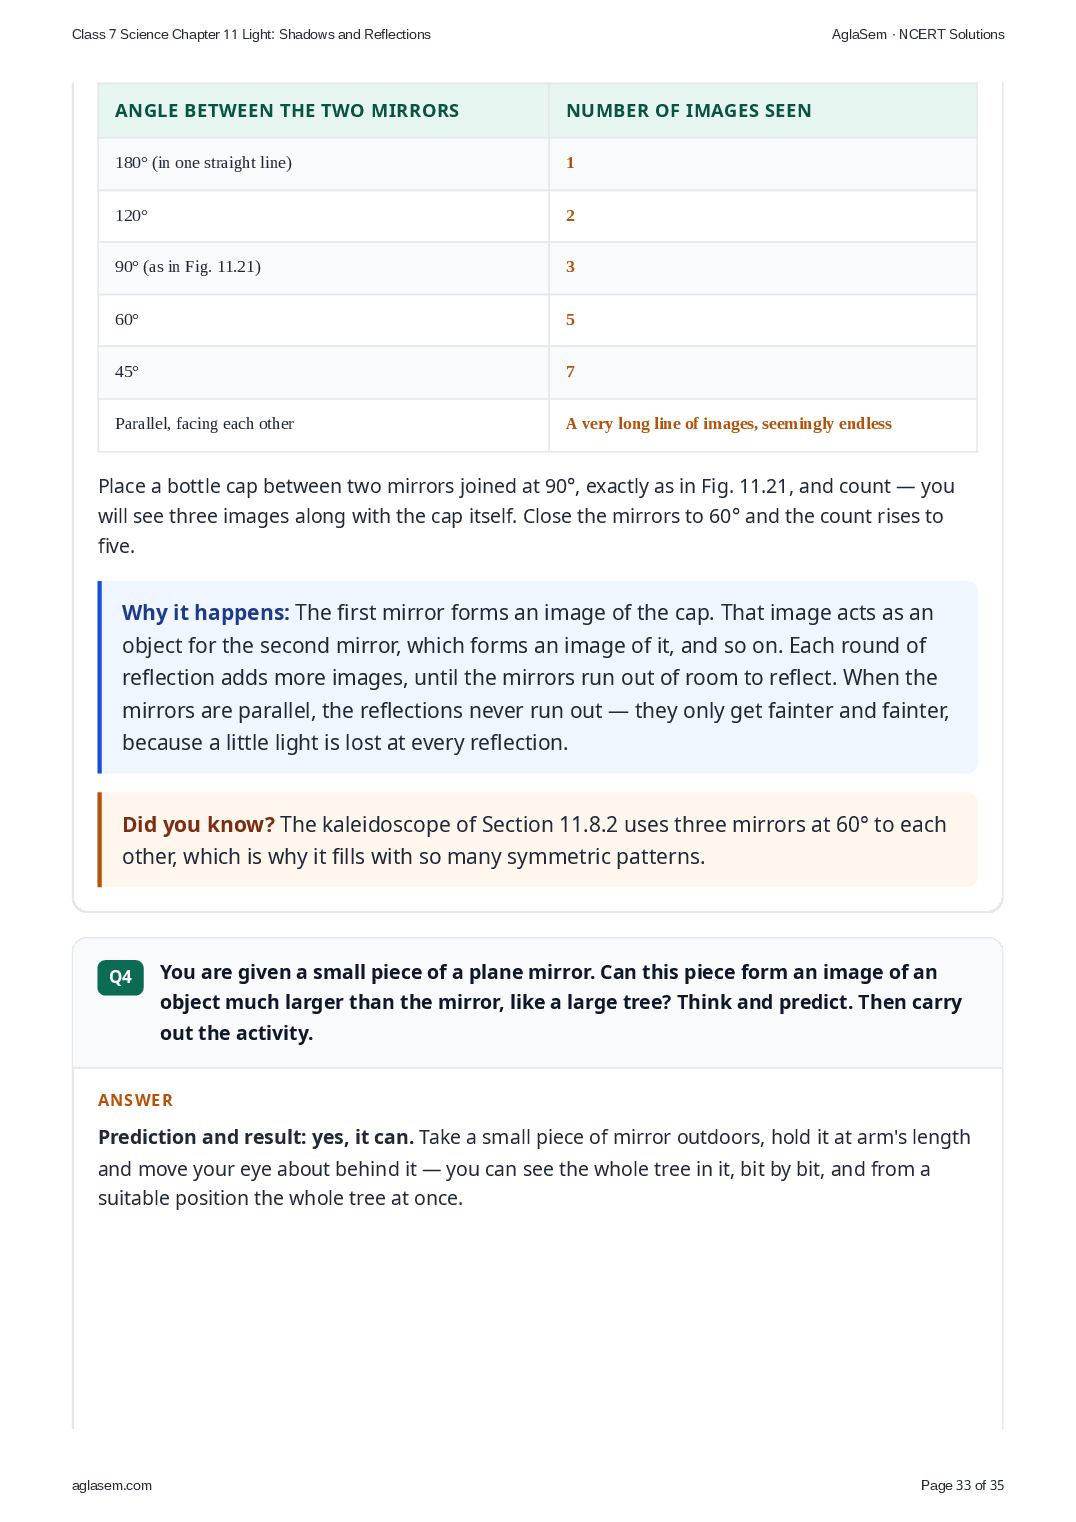Click the 90° as in Fig. 11.21 cell
1076x1522 pixels.
coord(323,267)
